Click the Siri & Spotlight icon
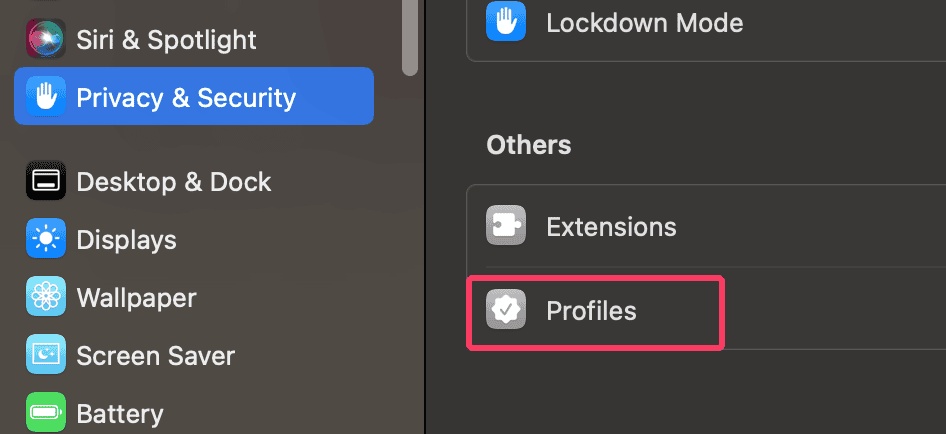This screenshot has width=946, height=434. tap(46, 39)
